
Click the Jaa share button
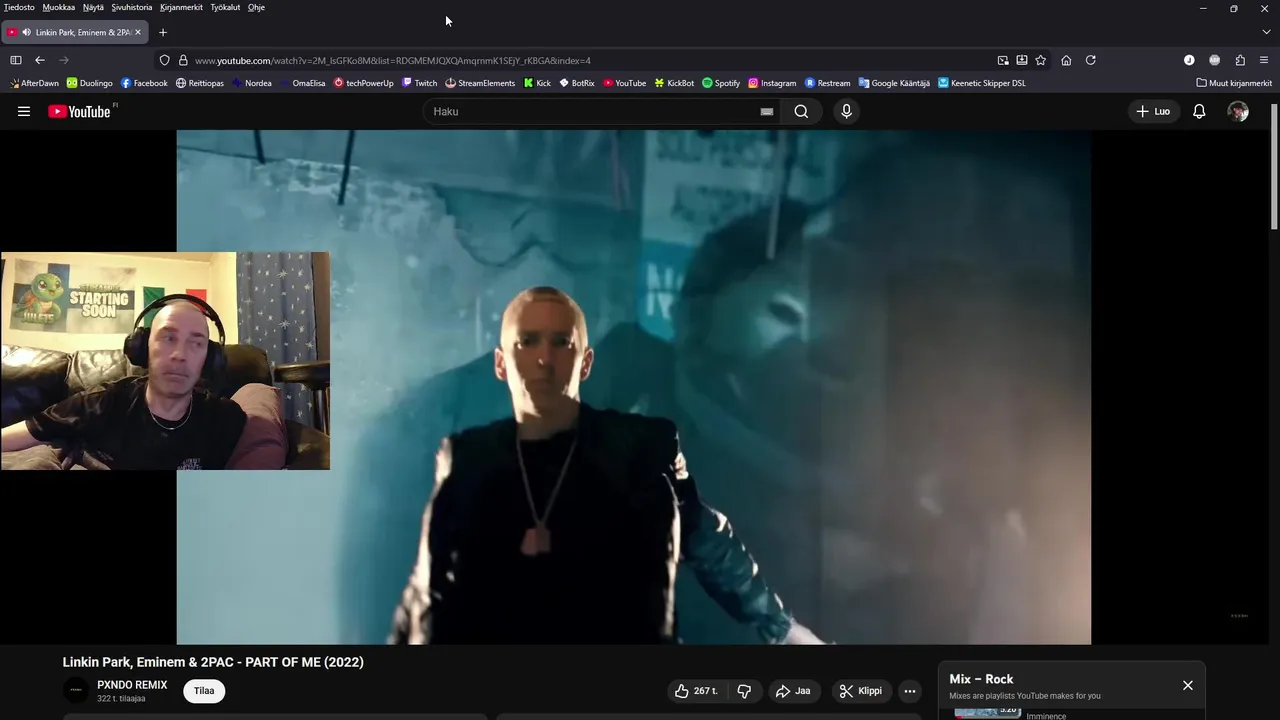pyautogui.click(x=793, y=691)
